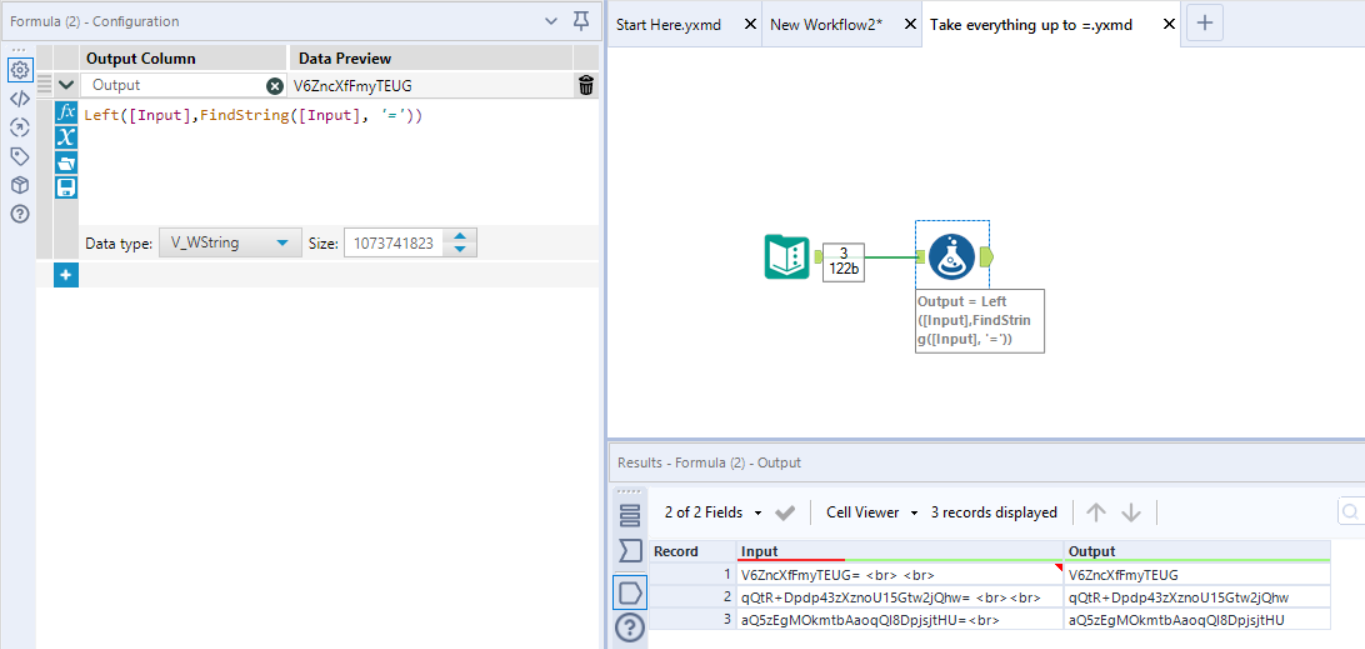Select the Formula tool on the canvas
The image size is (1365, 649).
pyautogui.click(x=951, y=257)
